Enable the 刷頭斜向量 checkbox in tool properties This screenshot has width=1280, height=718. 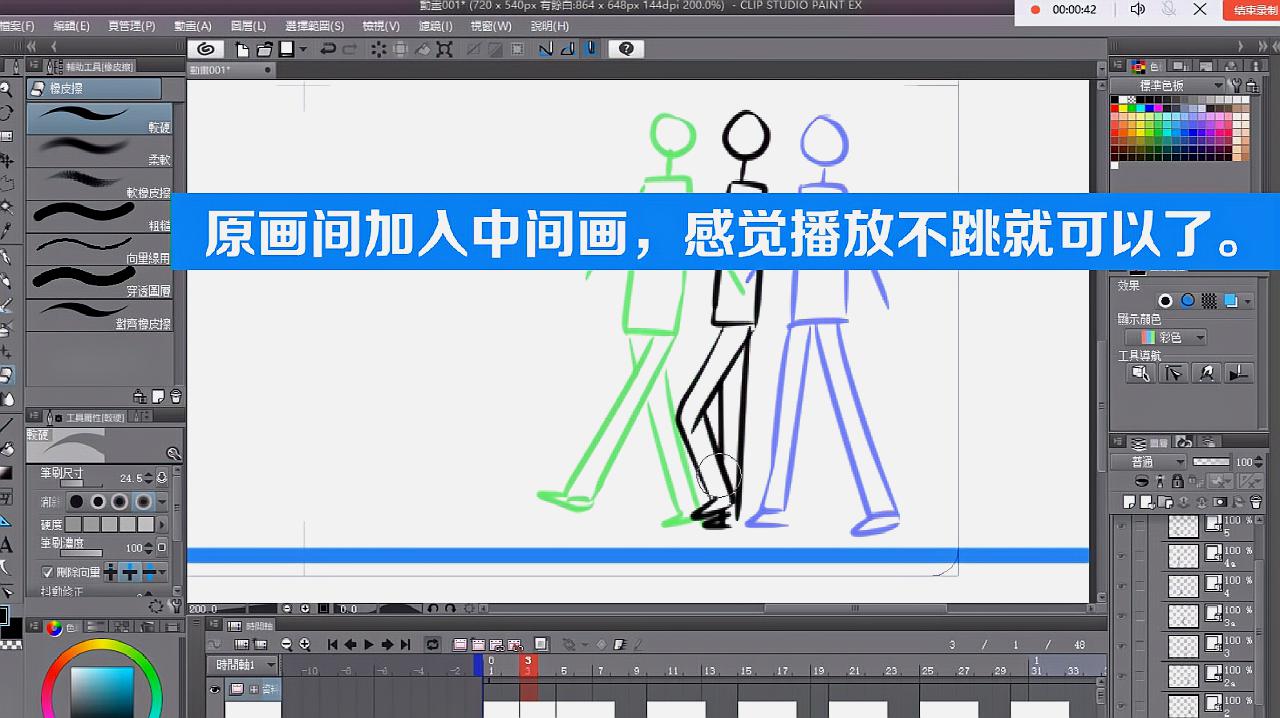click(47, 571)
